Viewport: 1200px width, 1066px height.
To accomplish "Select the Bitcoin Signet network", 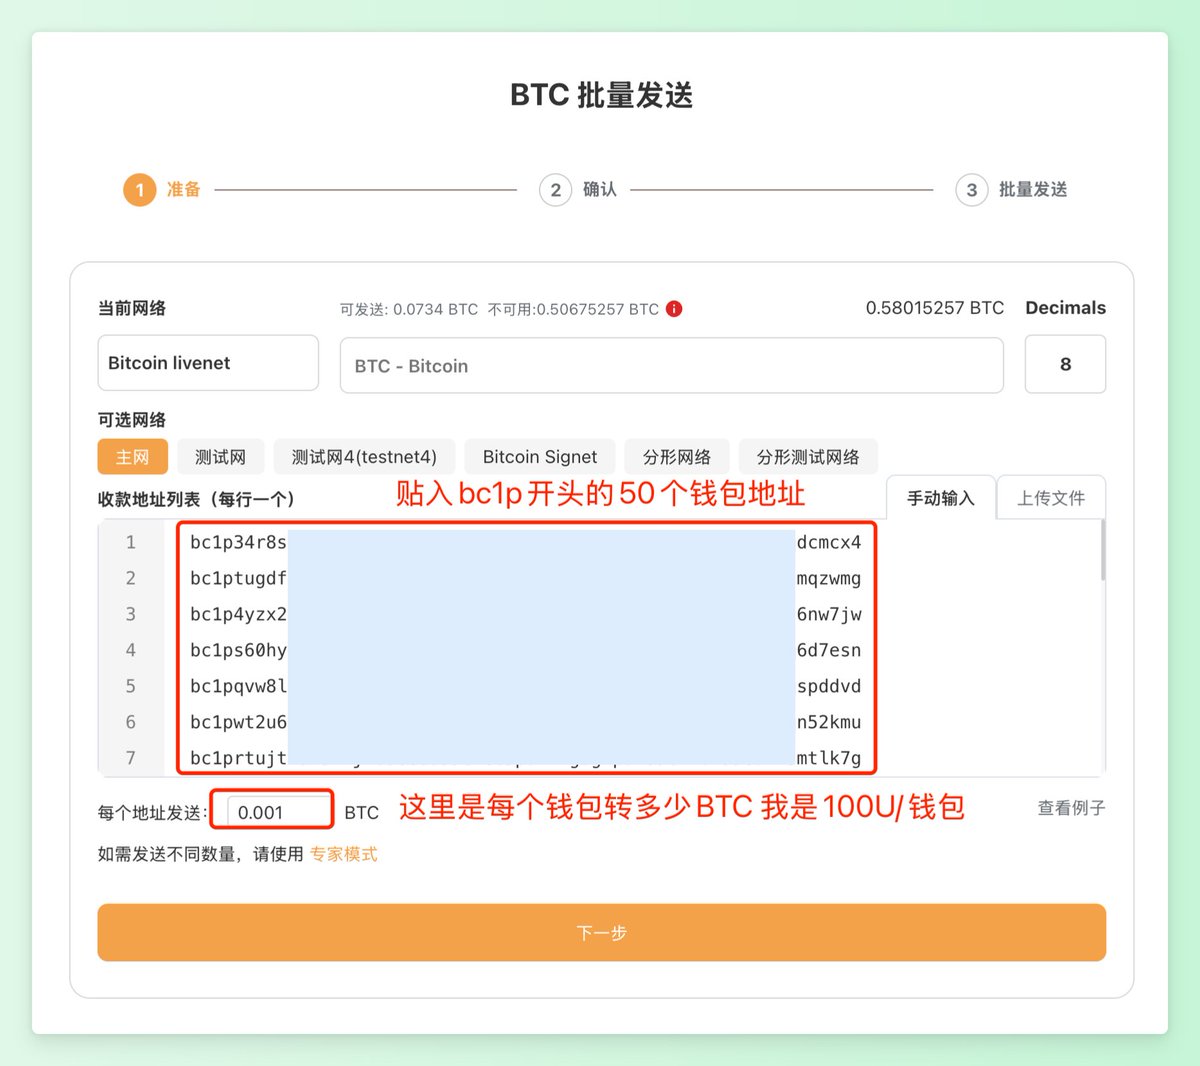I will click(540, 457).
